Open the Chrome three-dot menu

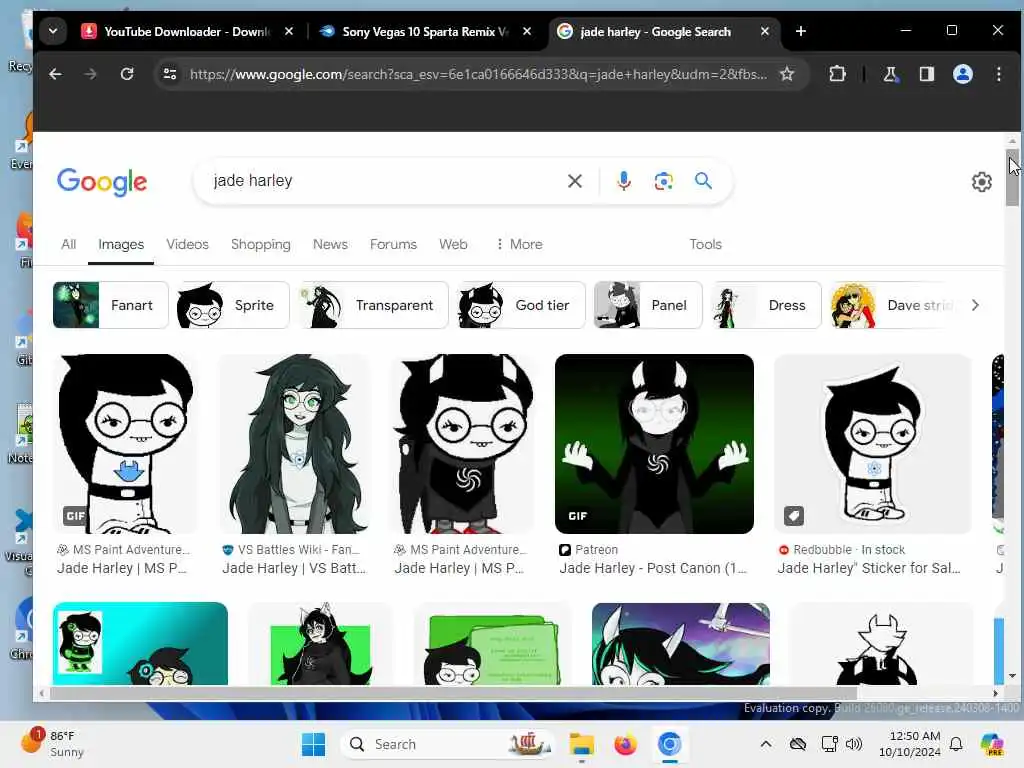(x=999, y=74)
